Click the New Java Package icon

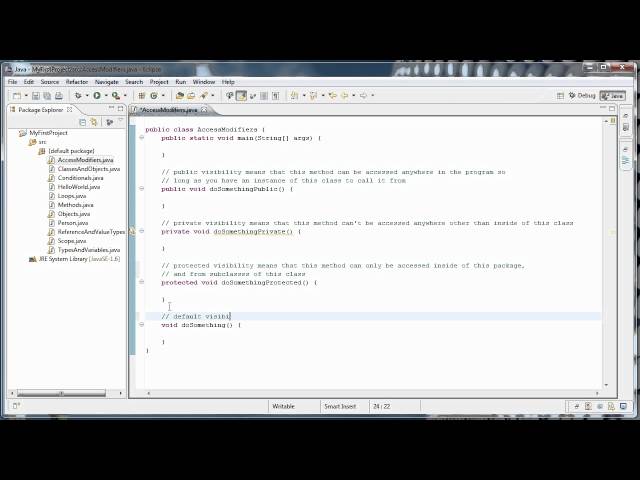pos(142,96)
